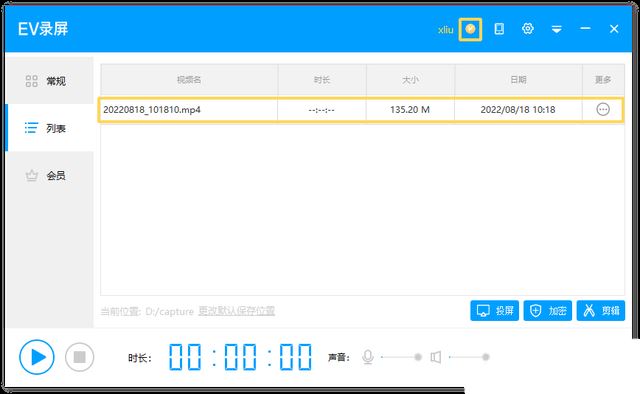Click the 投屏 screen cast button
The image size is (640, 394).
494,311
